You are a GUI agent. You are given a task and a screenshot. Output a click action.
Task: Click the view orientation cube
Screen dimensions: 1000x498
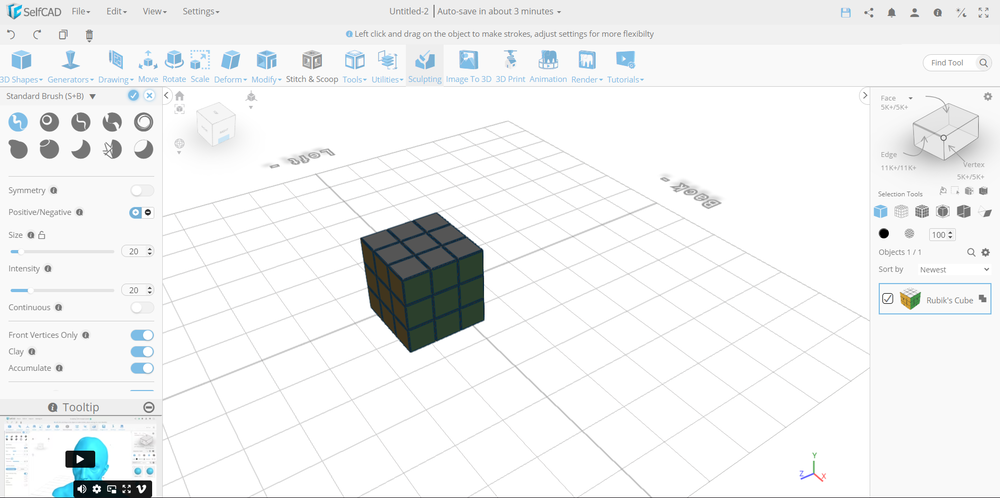215,124
